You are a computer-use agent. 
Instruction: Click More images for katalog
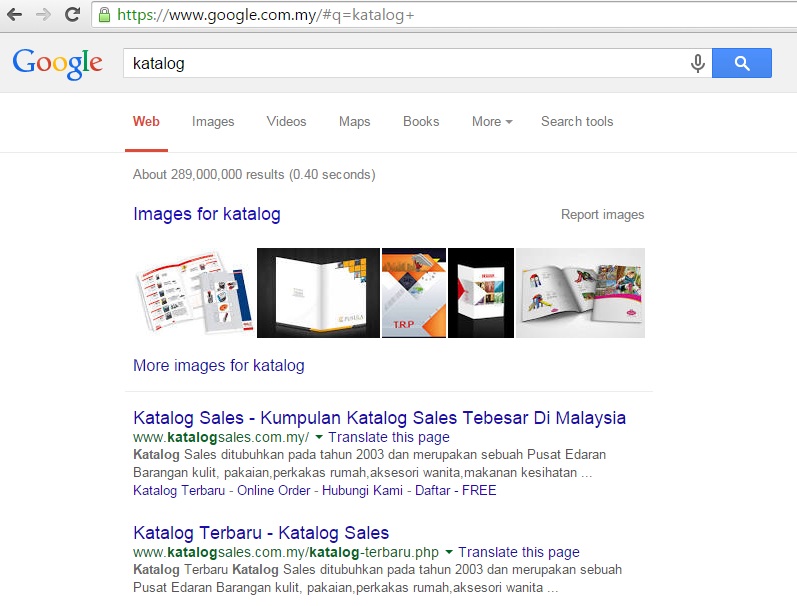219,366
